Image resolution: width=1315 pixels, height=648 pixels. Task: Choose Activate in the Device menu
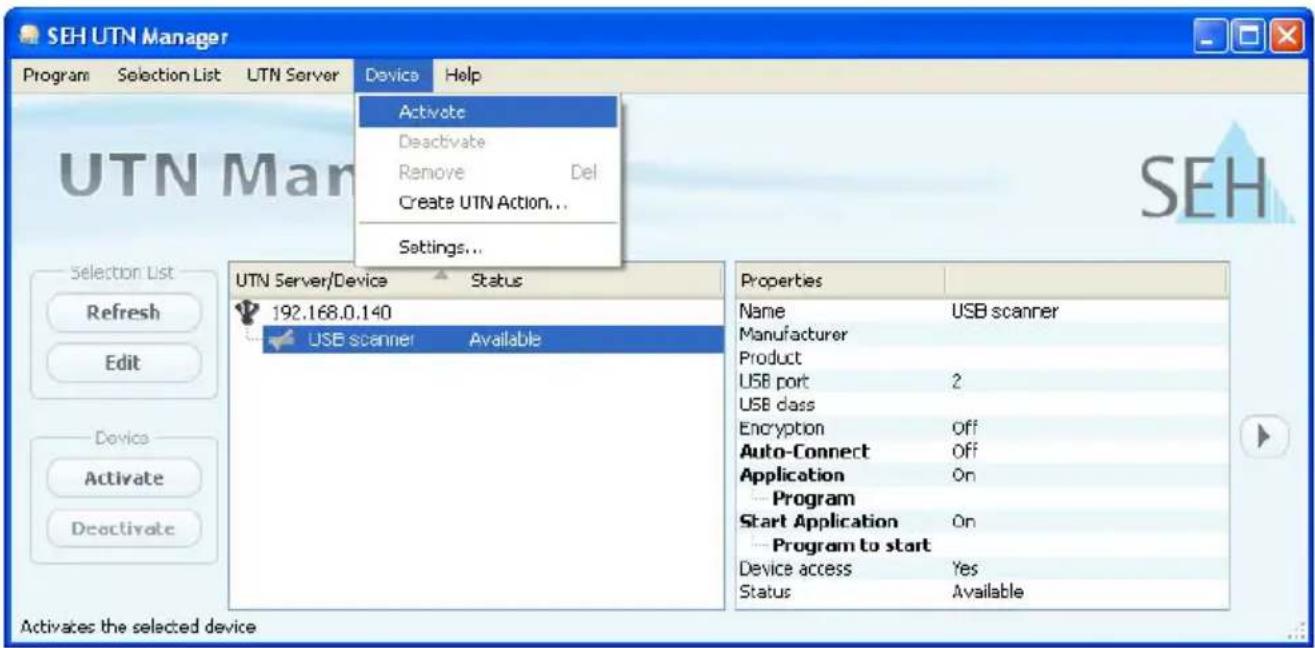488,112
